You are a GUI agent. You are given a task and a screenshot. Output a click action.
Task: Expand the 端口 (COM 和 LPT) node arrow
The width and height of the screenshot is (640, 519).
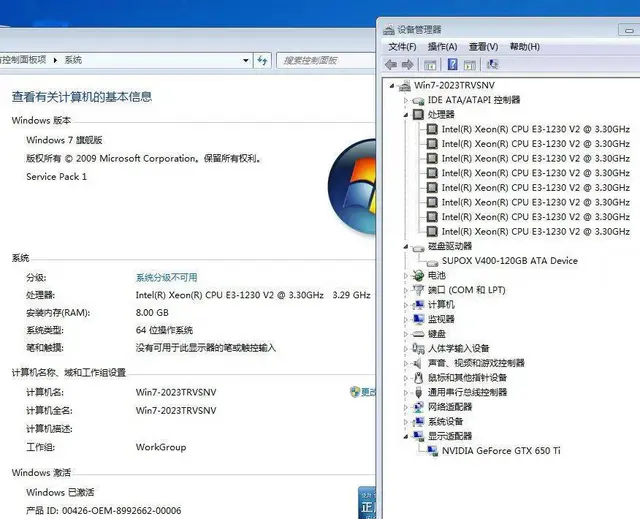coord(406,291)
